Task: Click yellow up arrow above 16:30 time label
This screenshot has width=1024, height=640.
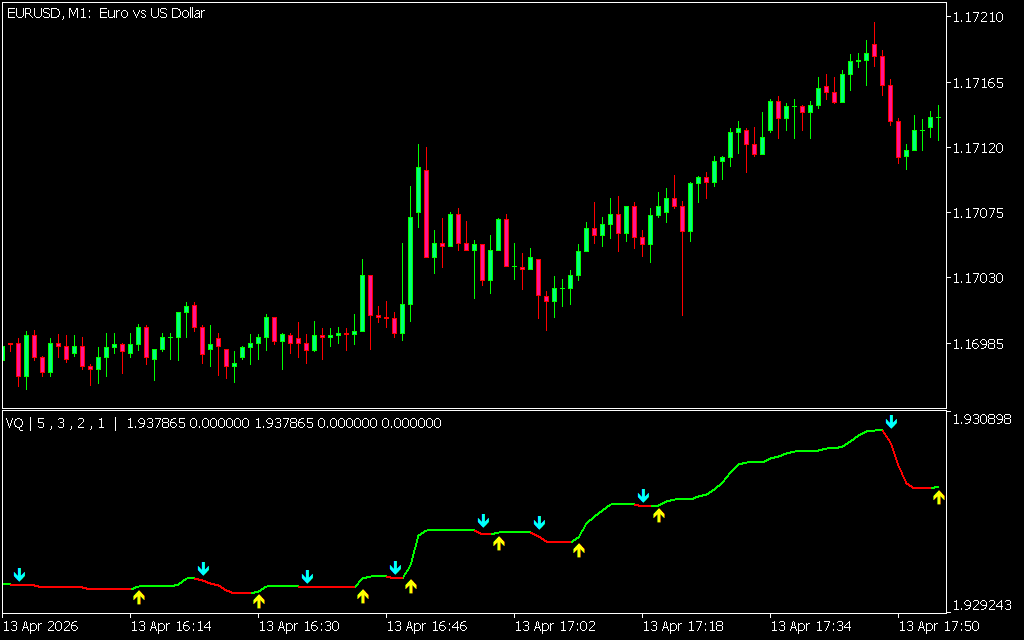Action: (x=259, y=601)
